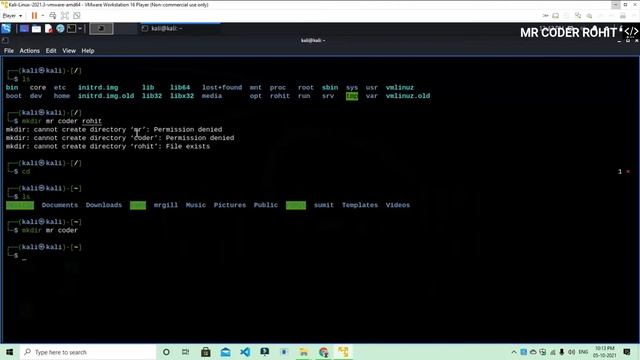640x360 pixels.
Task: Open Task View on the Windows taskbar
Action: pos(186,352)
